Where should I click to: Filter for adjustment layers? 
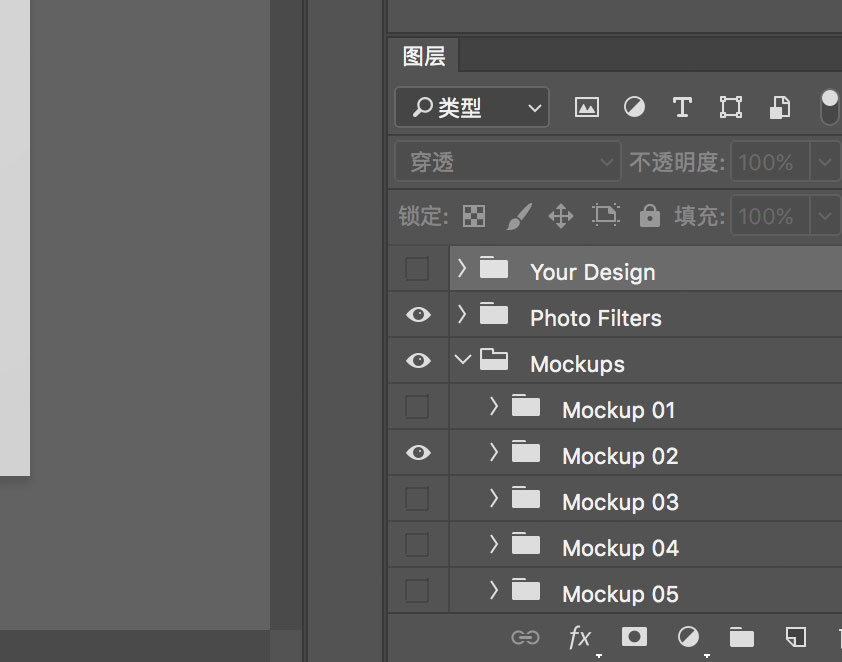point(634,107)
